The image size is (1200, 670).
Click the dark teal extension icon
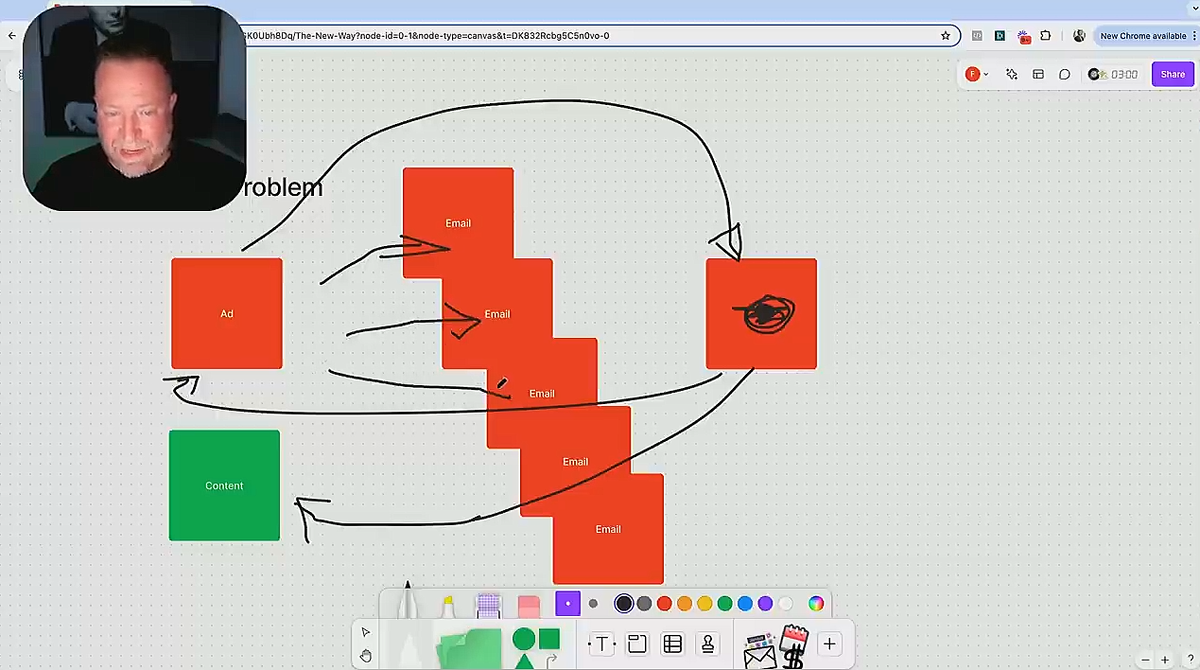(999, 35)
